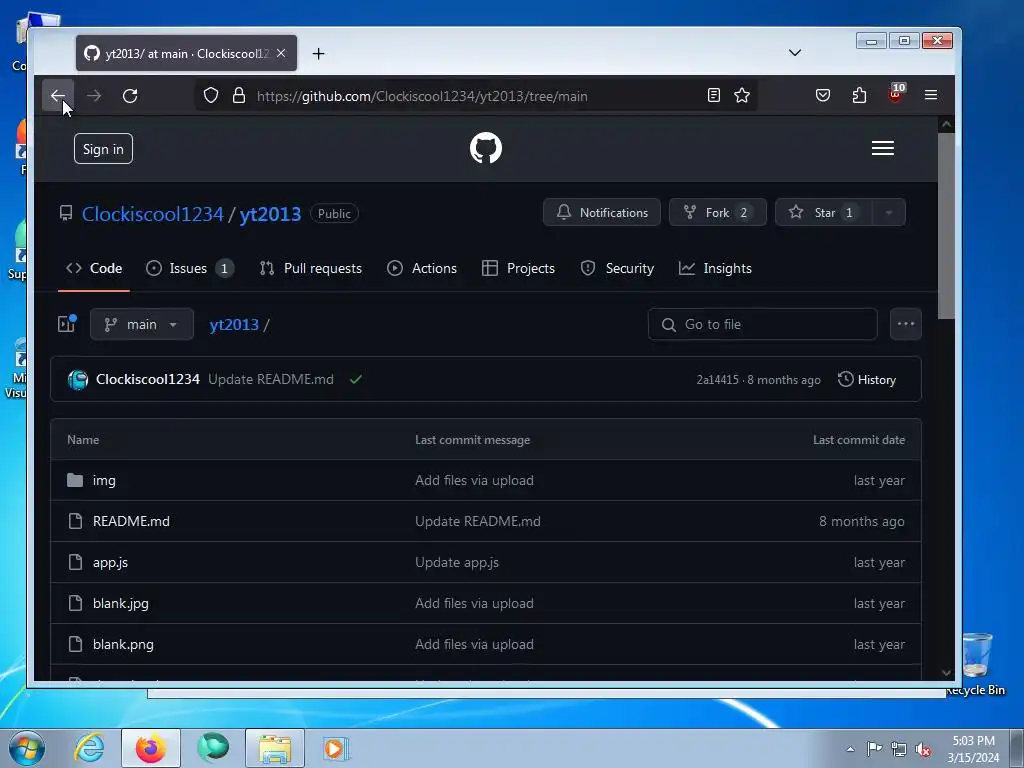
Task: Click the README.md file icon
Action: pos(75,521)
